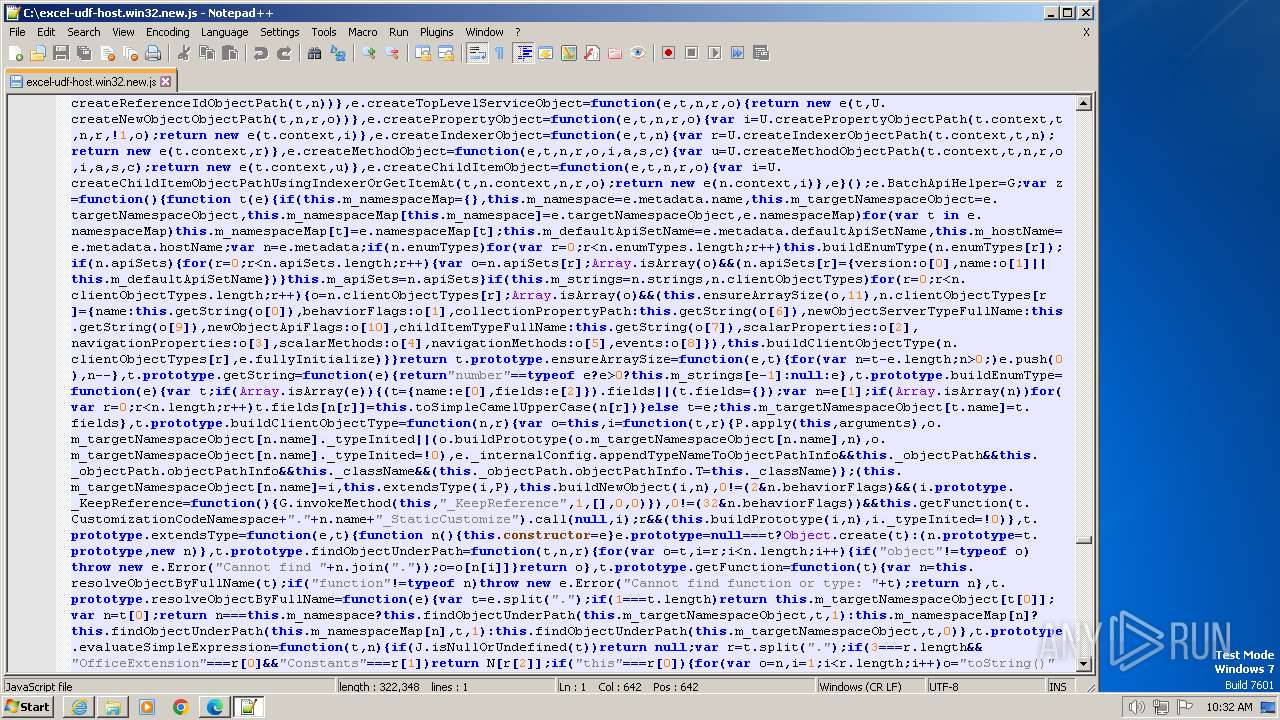Undo the last edit via the toolbar
1280x720 pixels.
[260, 53]
